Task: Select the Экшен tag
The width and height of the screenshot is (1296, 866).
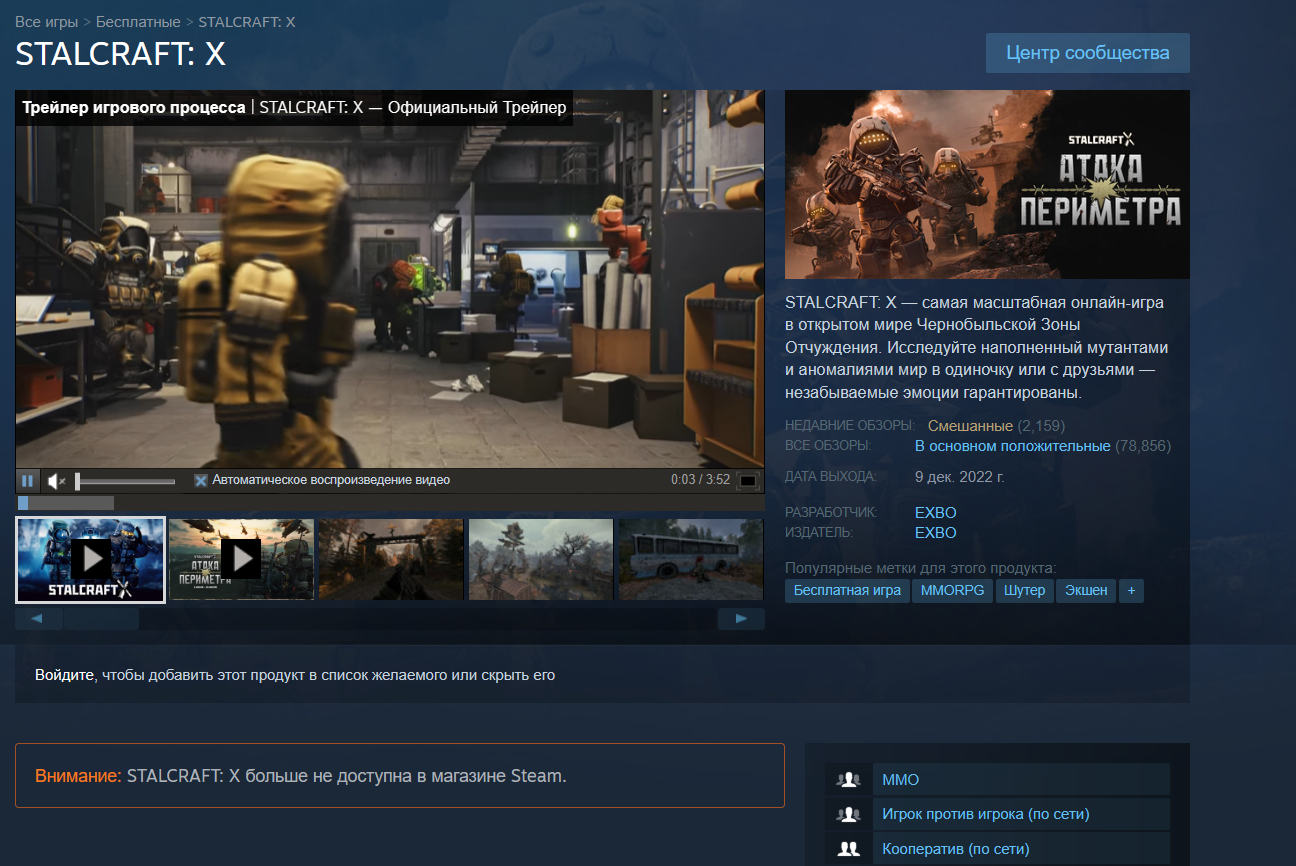Action: point(1086,591)
